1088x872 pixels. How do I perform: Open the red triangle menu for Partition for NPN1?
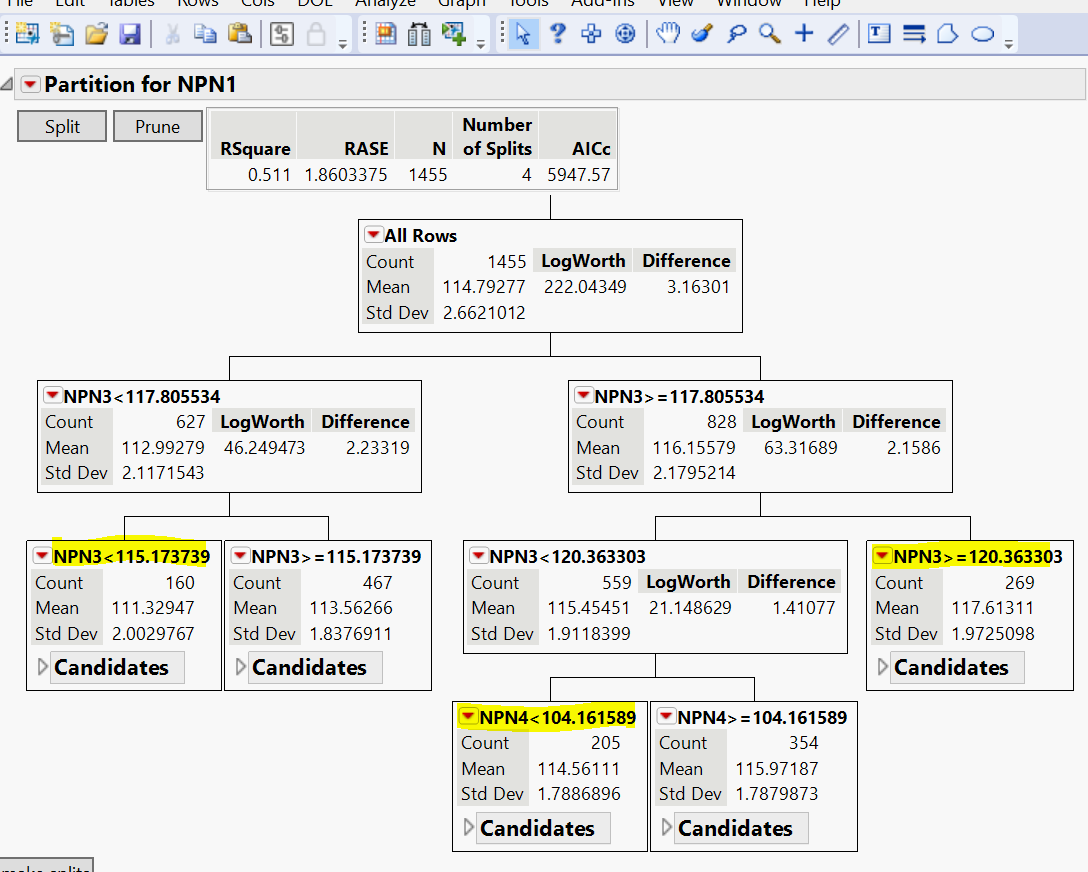click(29, 84)
